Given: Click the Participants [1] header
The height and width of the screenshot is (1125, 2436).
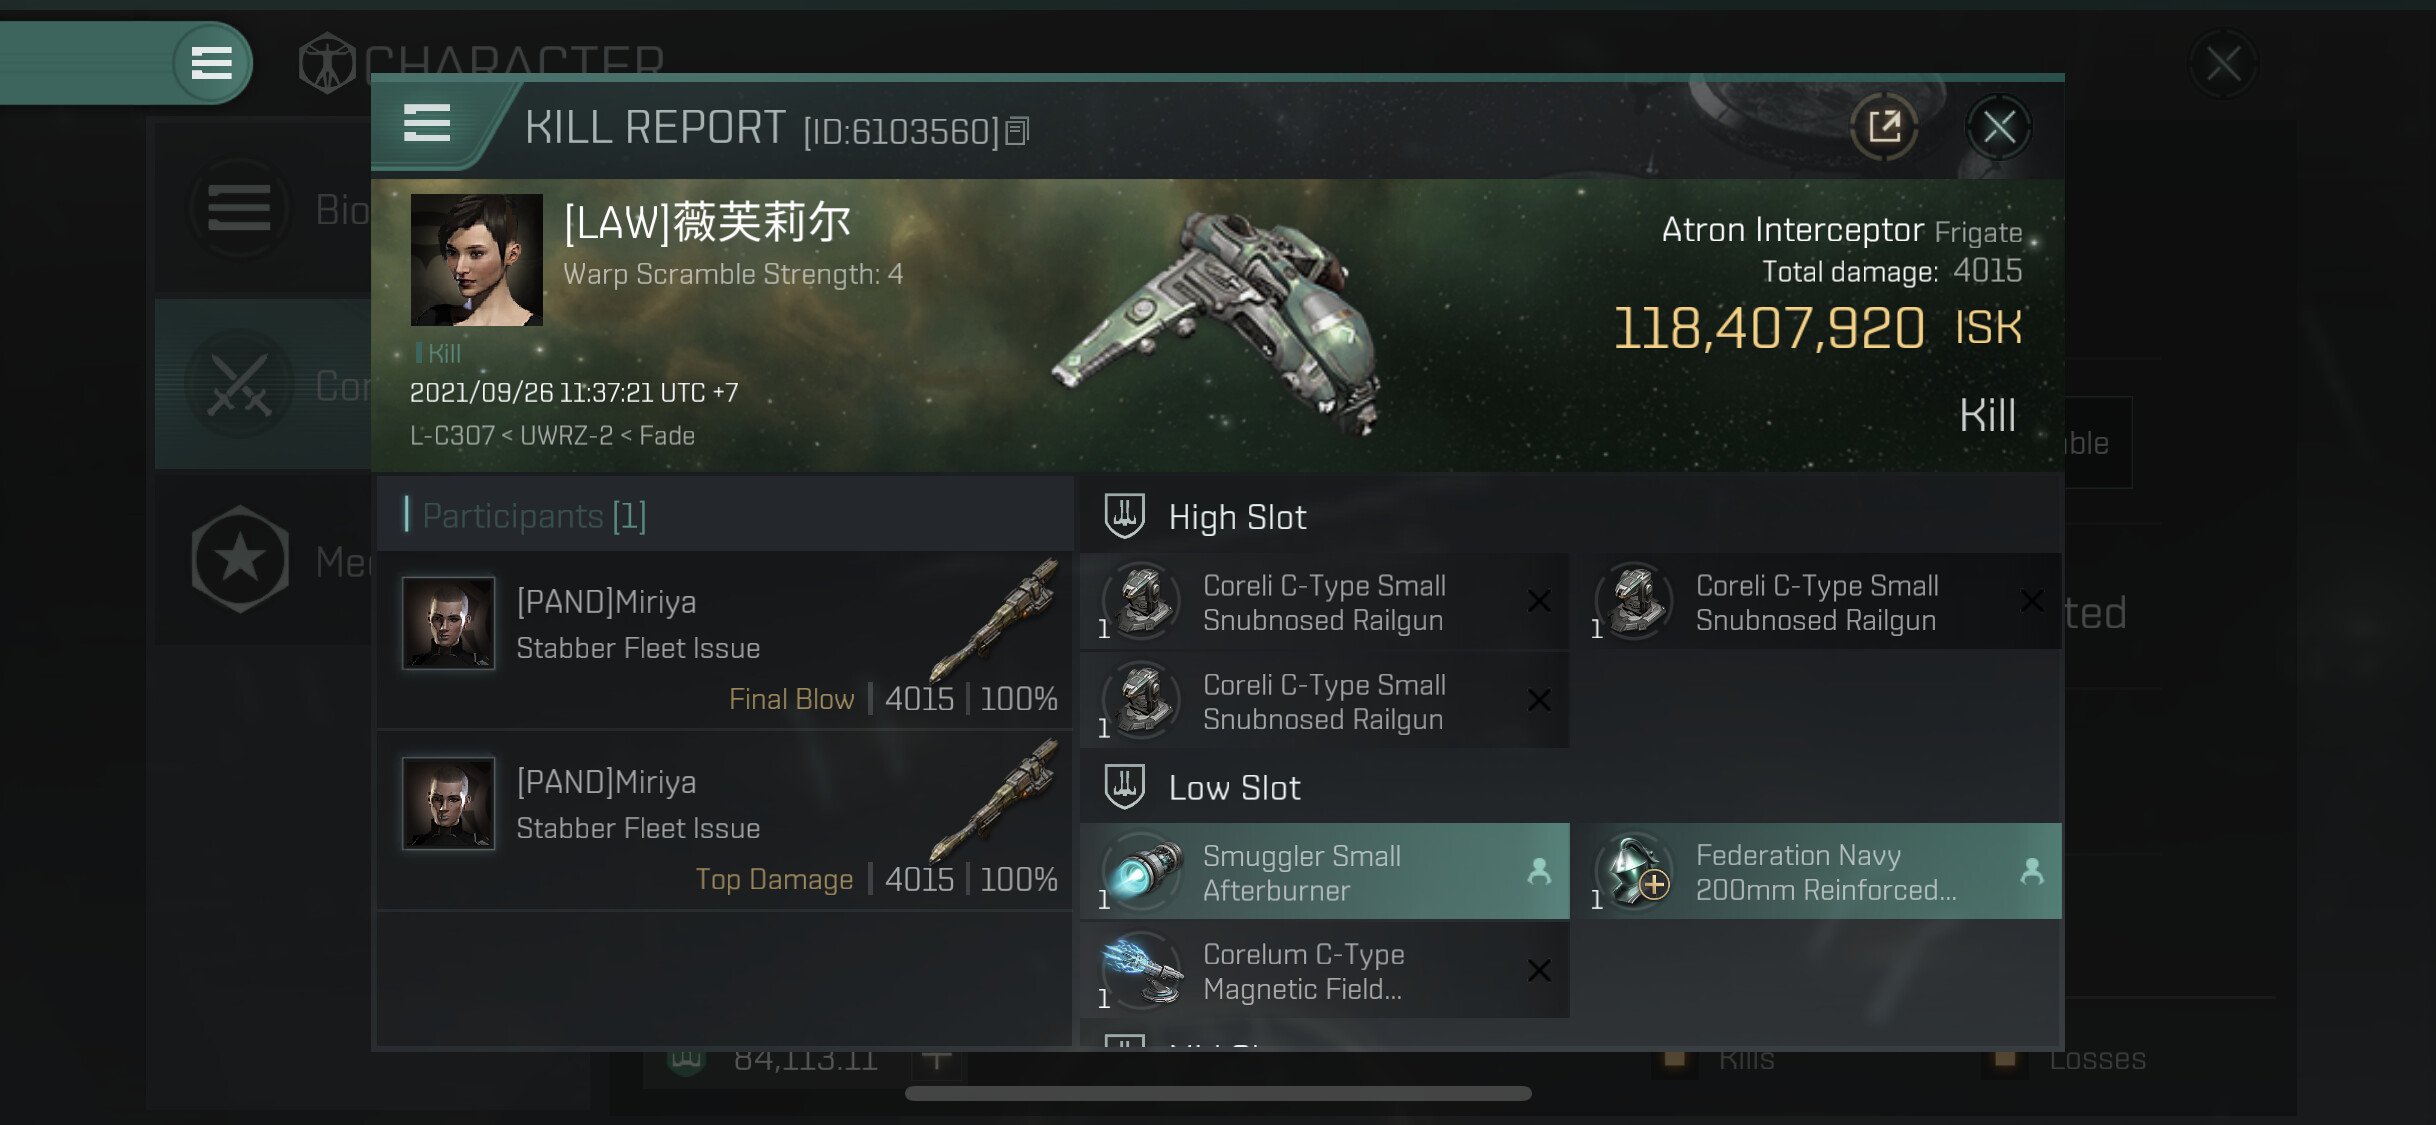Looking at the screenshot, I should pyautogui.click(x=534, y=516).
